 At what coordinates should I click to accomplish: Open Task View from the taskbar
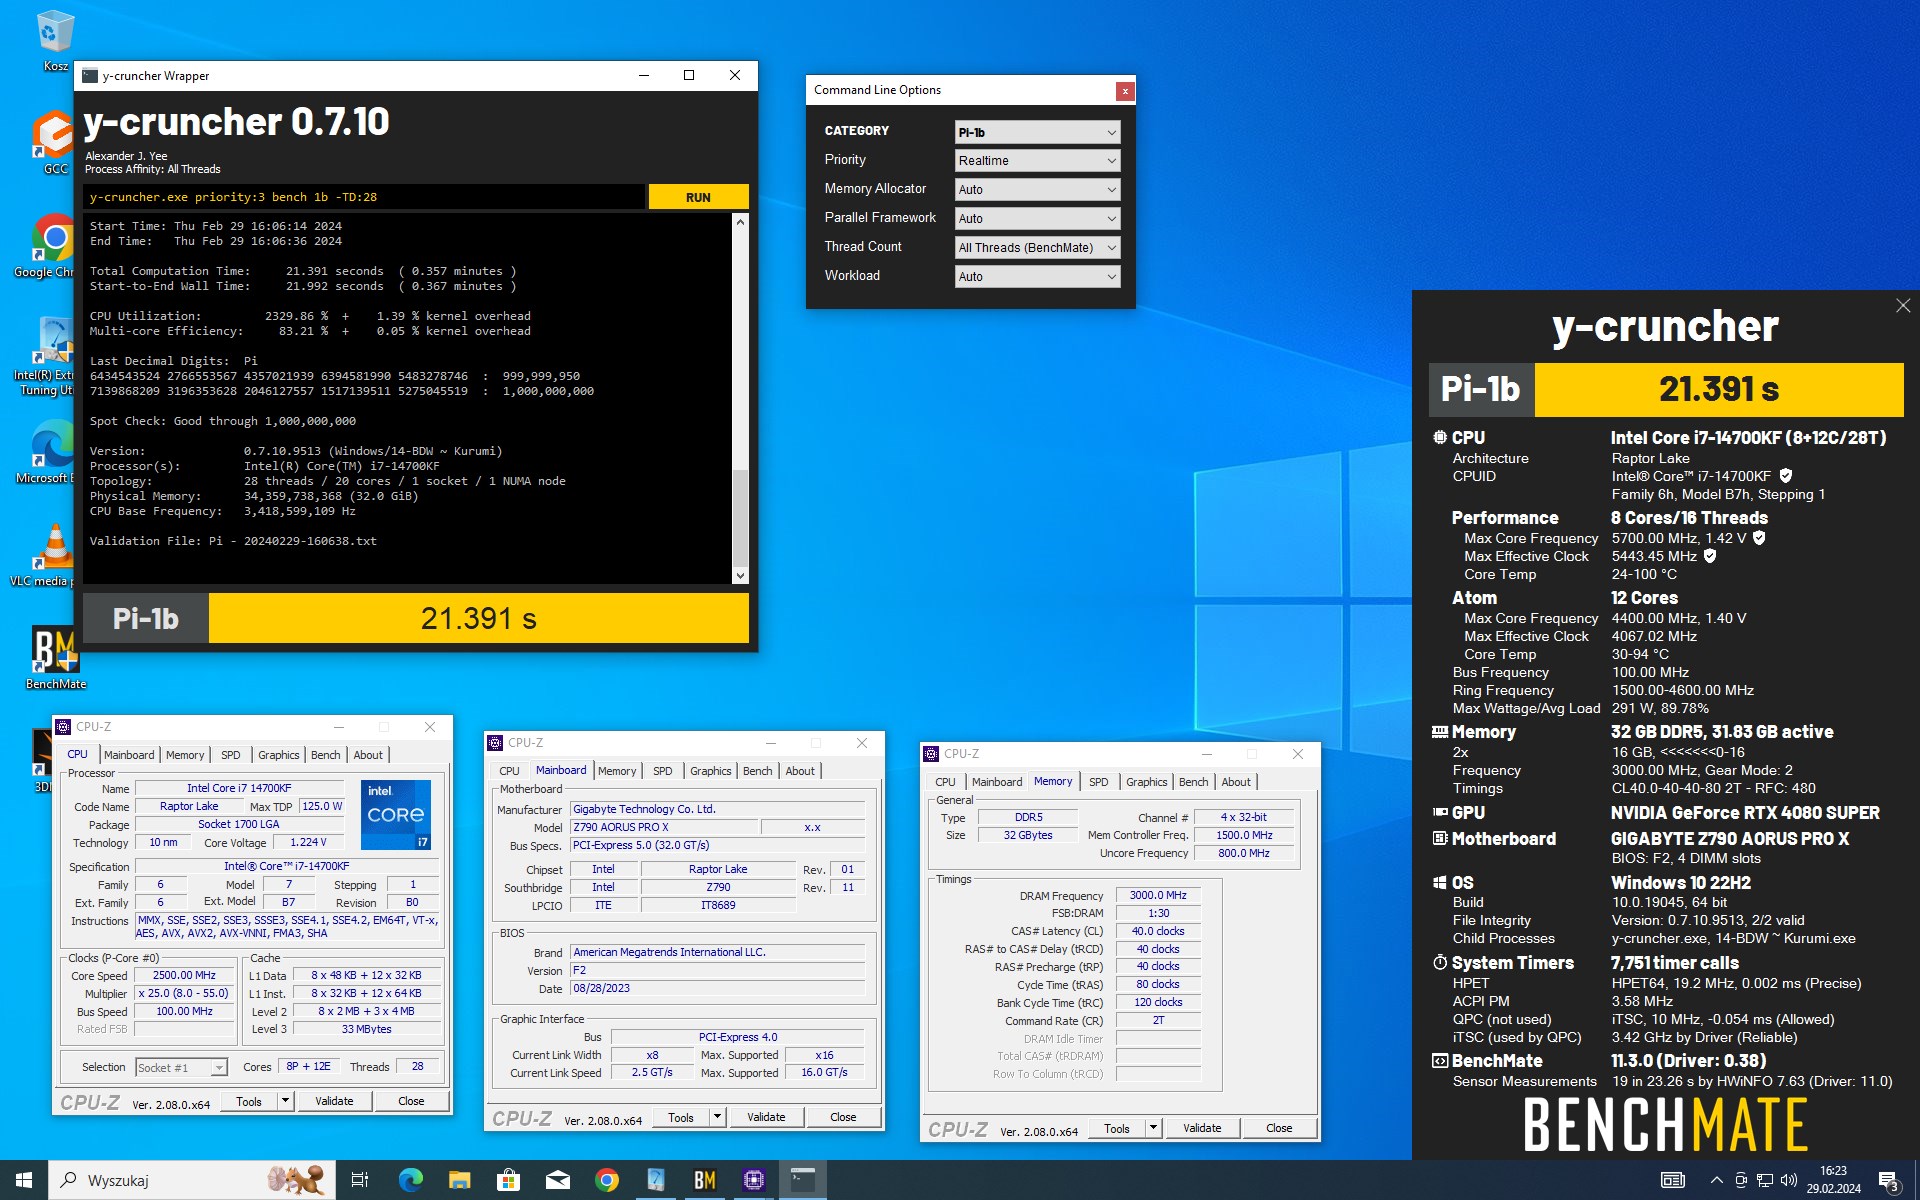click(360, 1180)
